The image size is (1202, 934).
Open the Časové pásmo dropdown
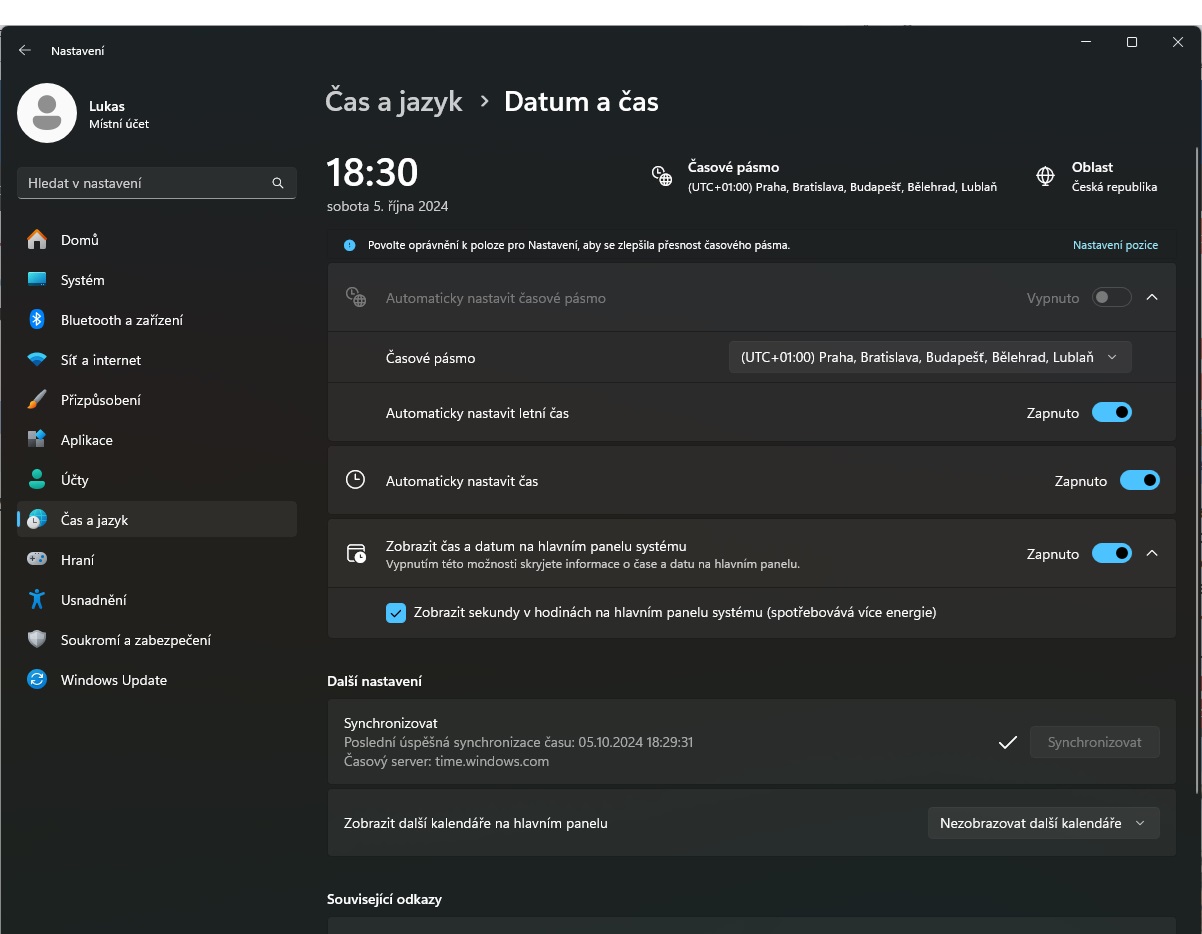click(930, 357)
